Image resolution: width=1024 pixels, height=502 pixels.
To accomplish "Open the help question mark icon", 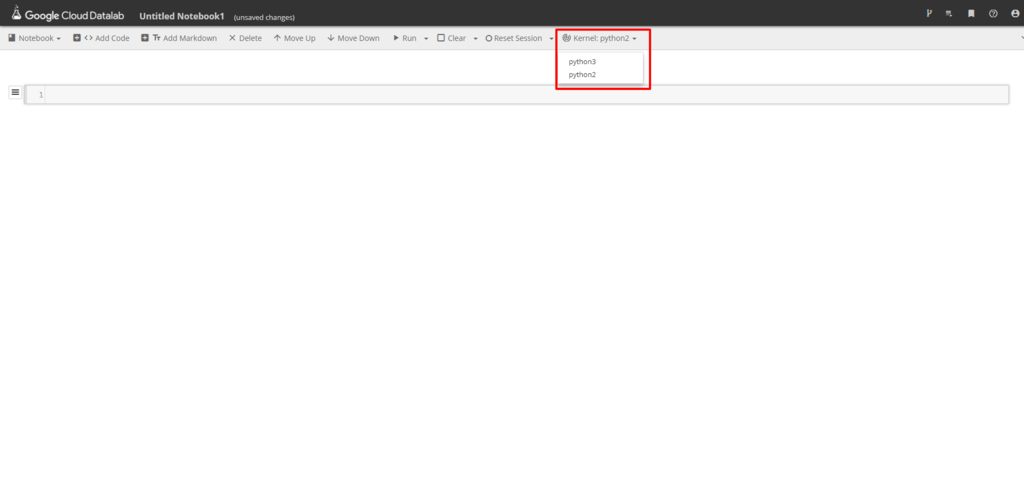I will coord(993,13).
